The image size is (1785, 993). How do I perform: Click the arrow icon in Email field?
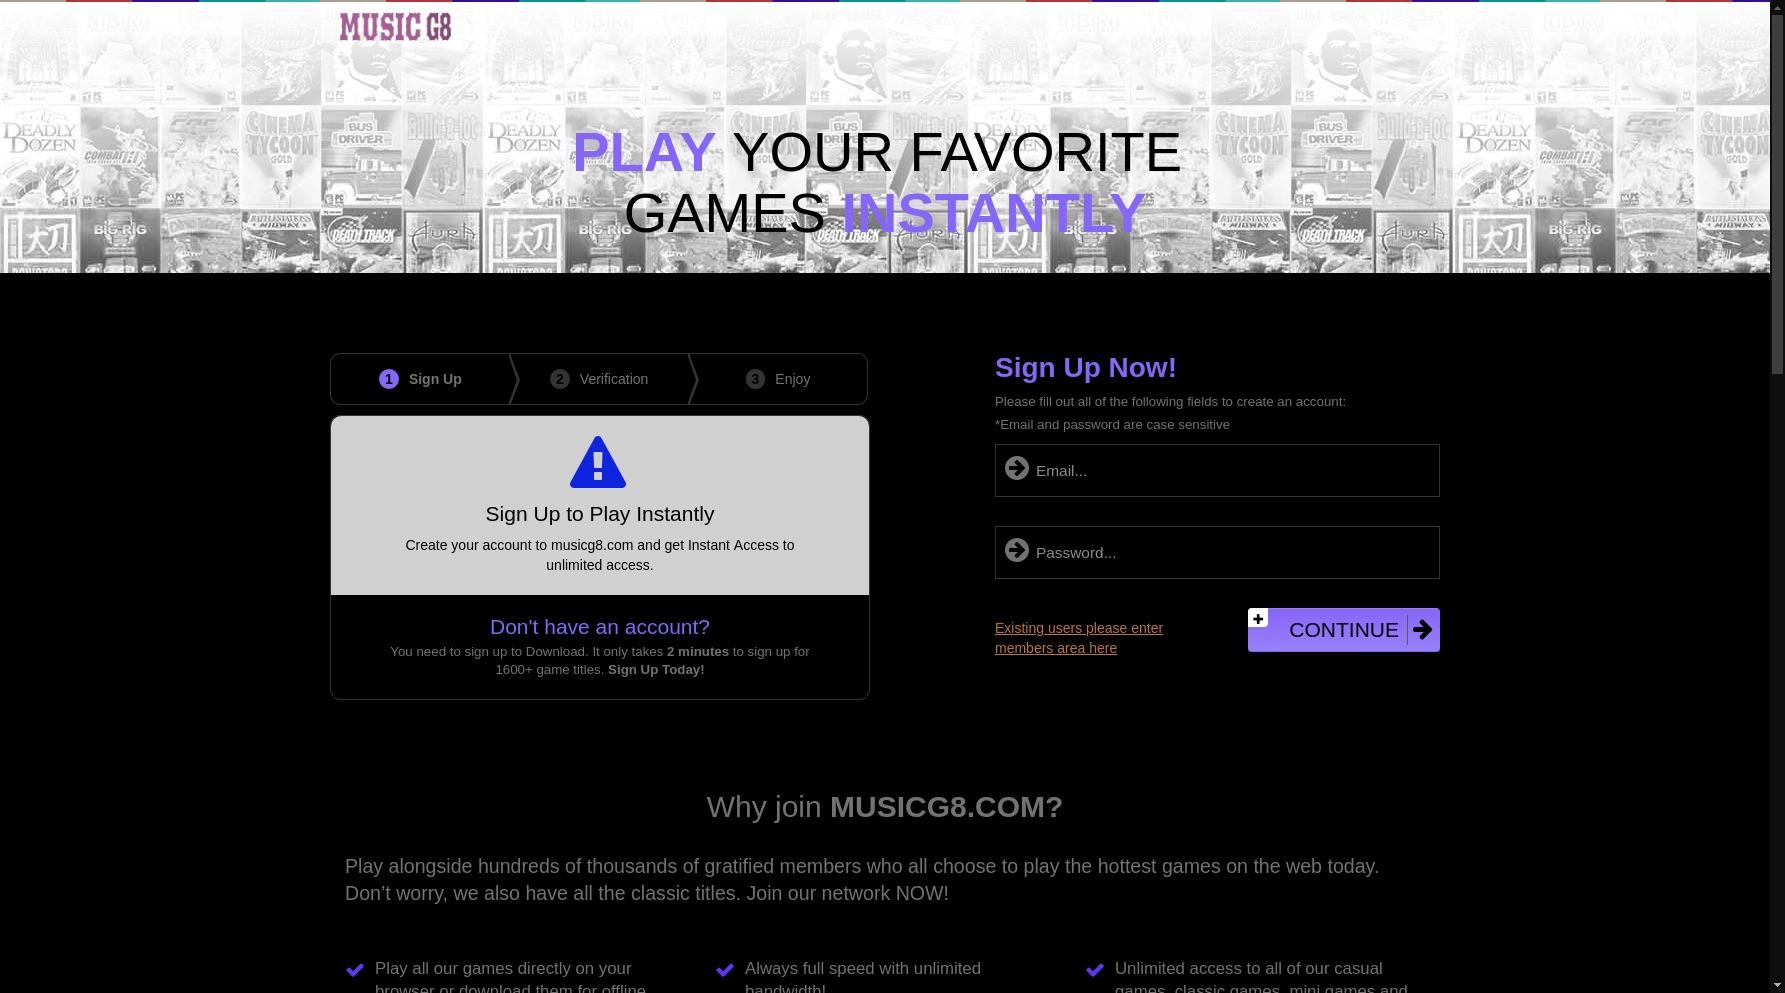coord(1017,468)
